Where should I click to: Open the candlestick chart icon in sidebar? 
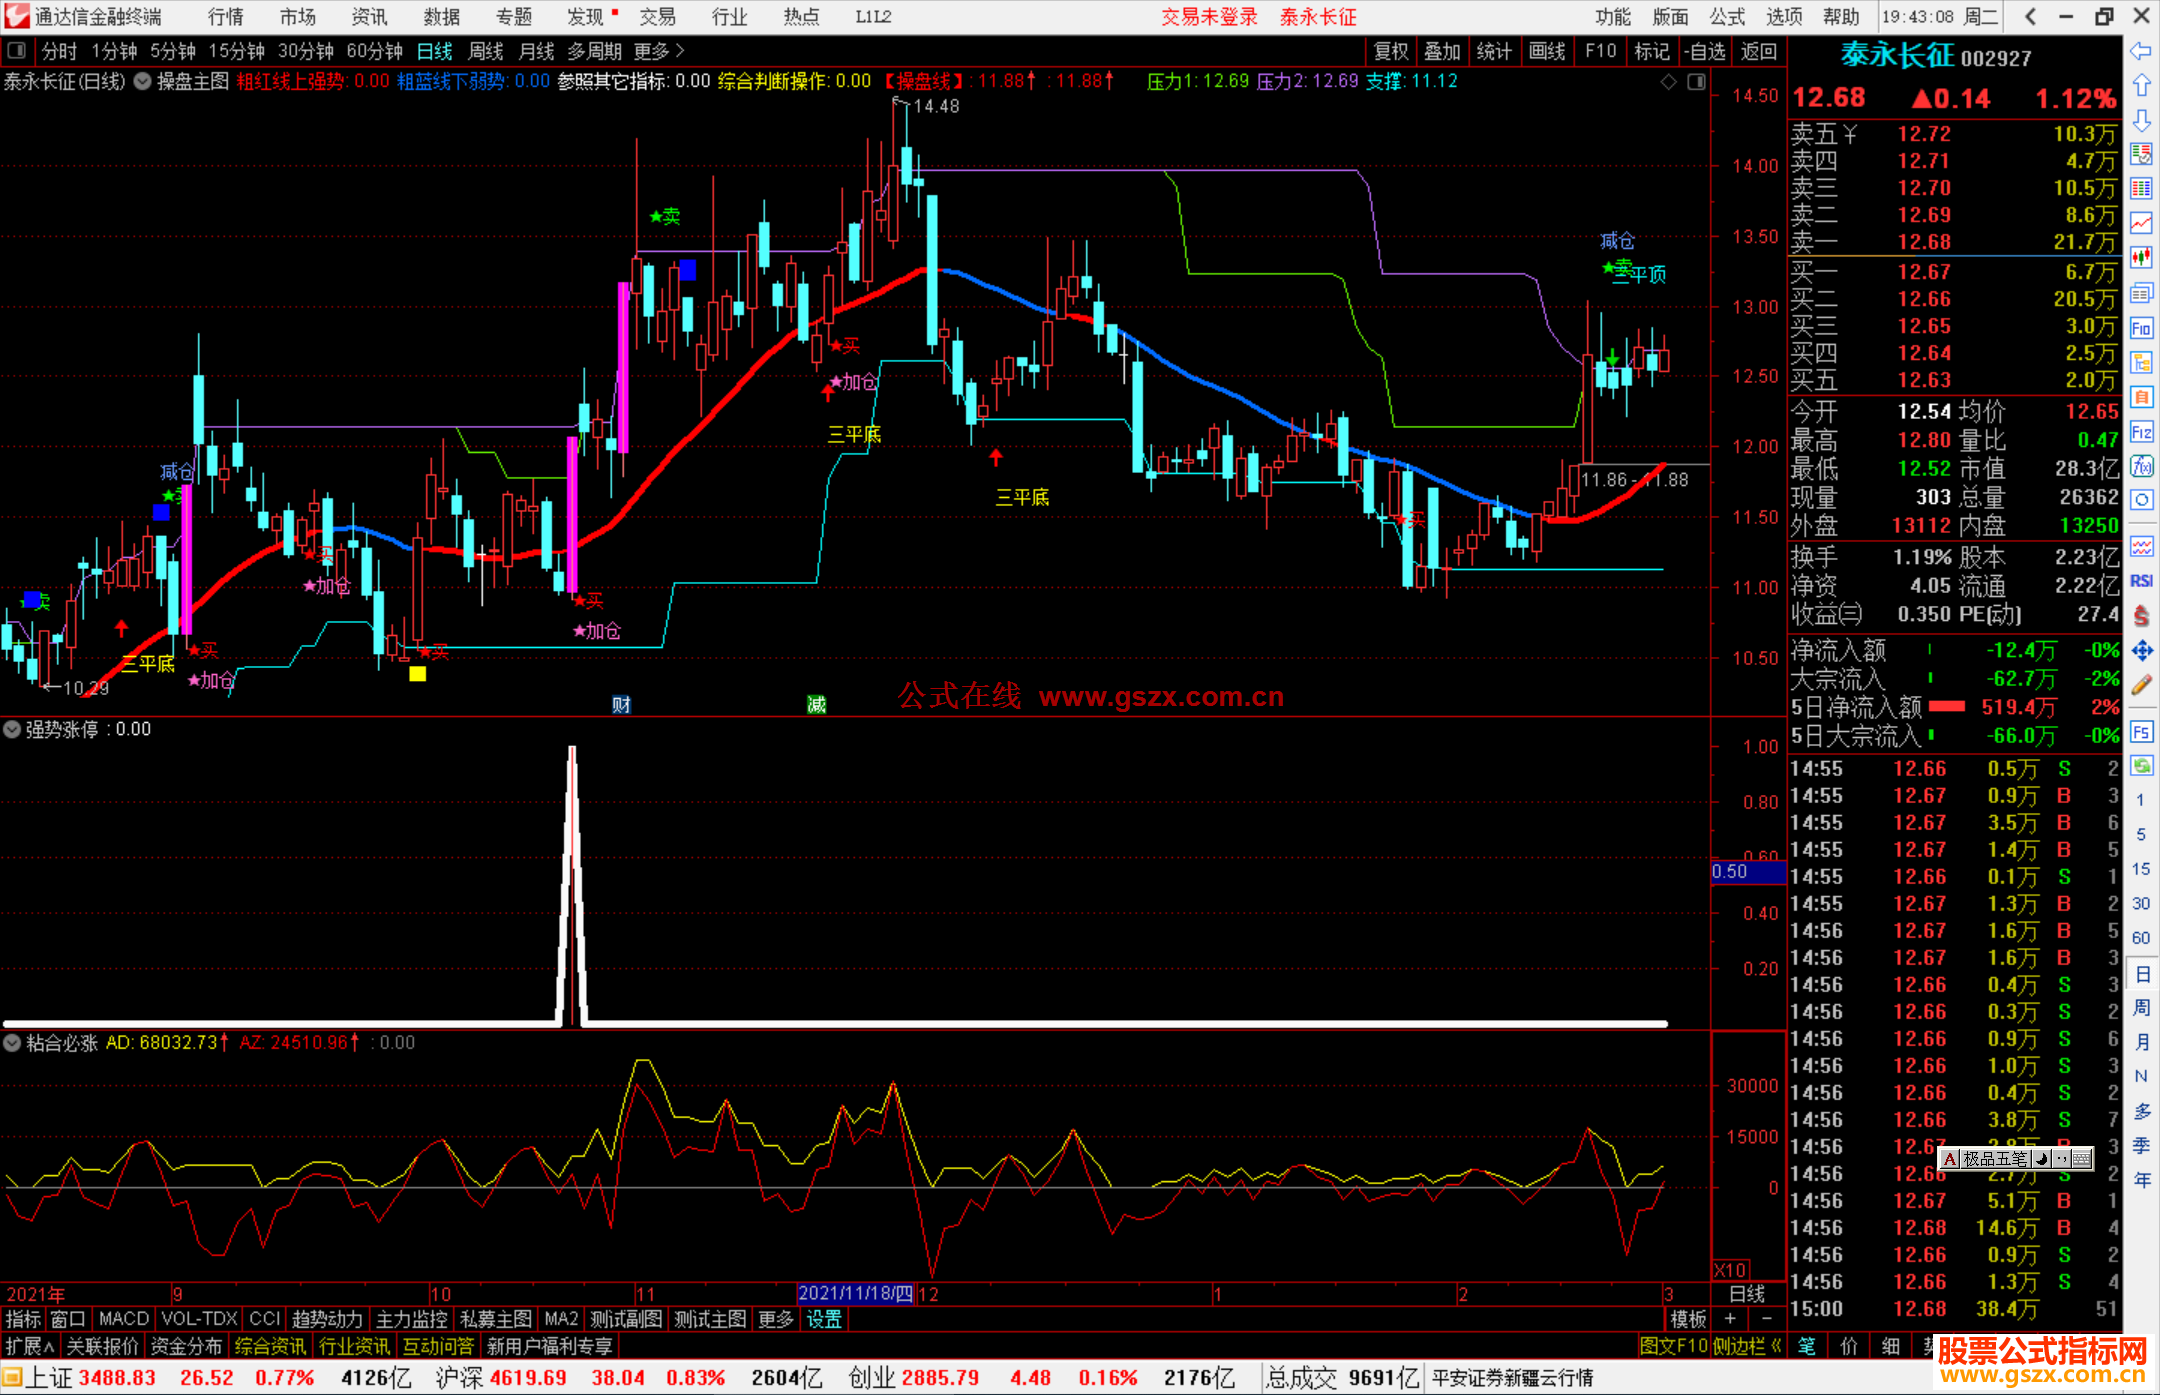pyautogui.click(x=2141, y=257)
